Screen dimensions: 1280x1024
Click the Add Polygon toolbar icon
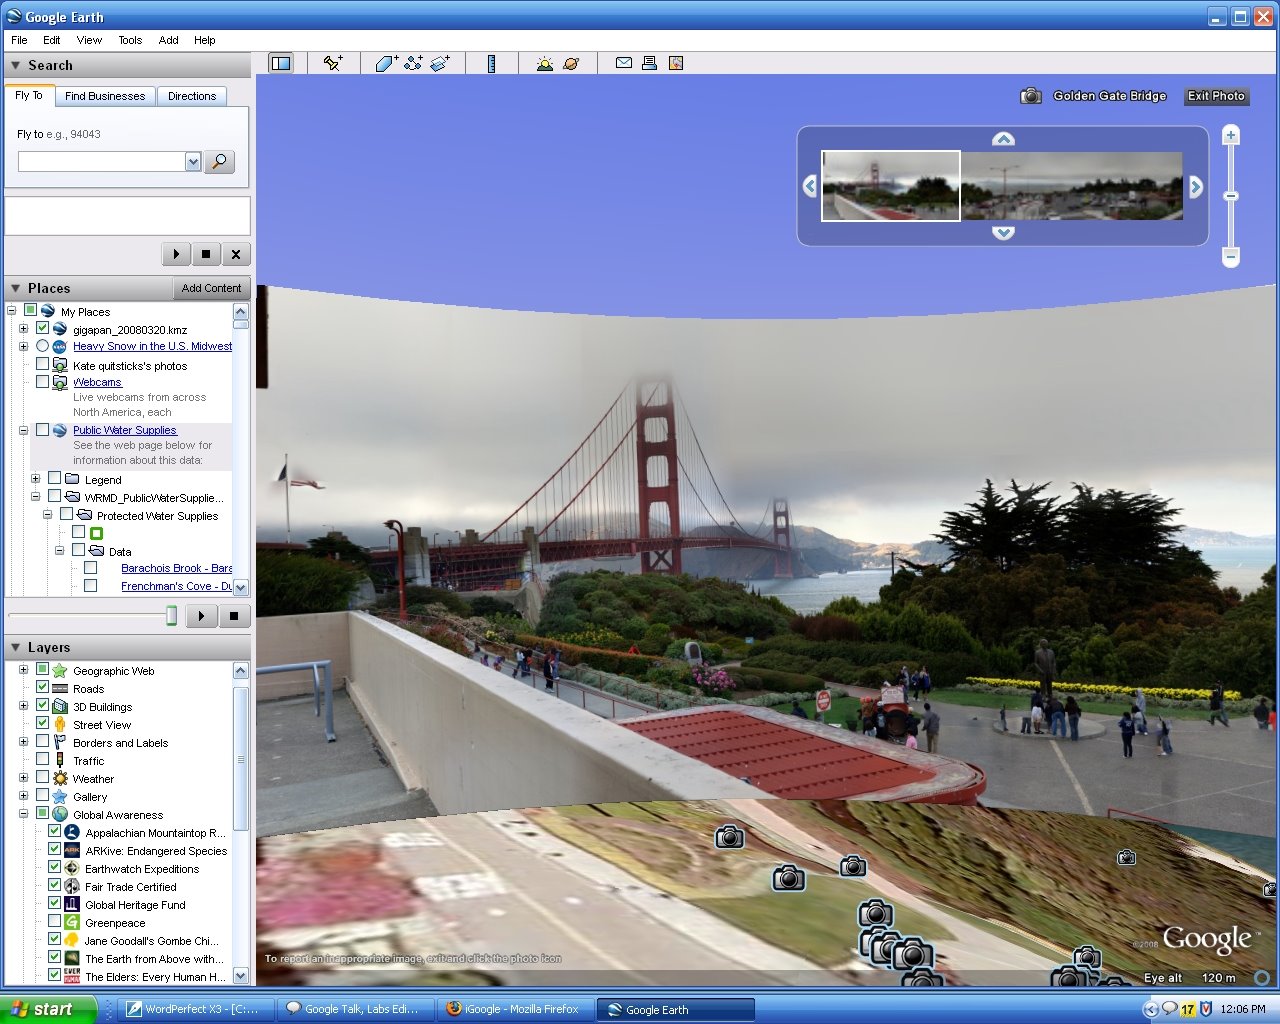[x=387, y=63]
